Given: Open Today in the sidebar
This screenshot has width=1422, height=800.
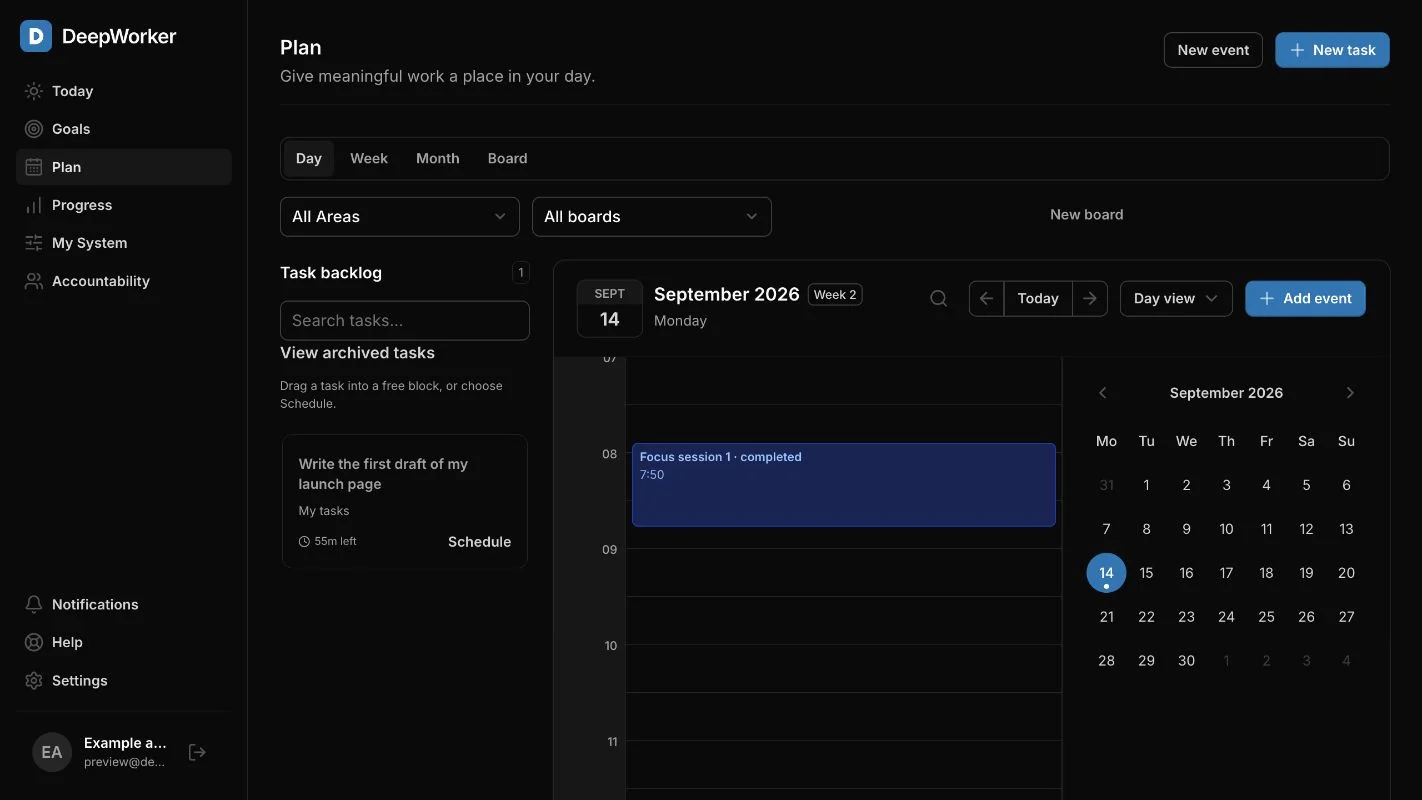Looking at the screenshot, I should tap(124, 91).
